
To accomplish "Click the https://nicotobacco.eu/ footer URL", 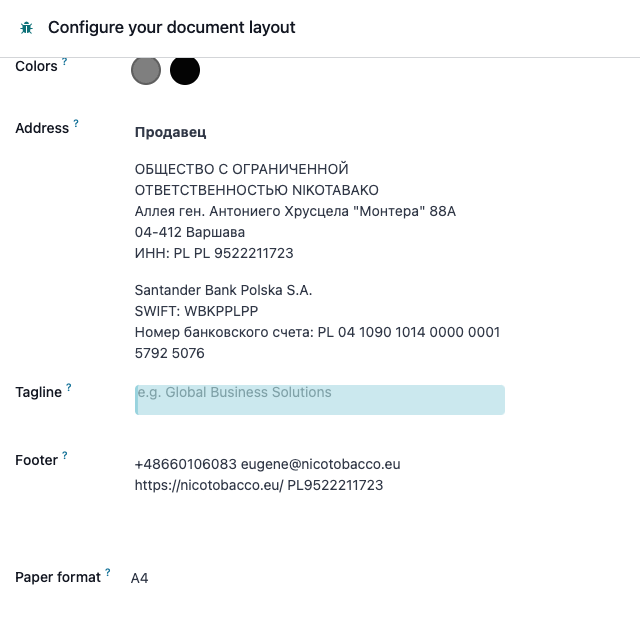I will [x=209, y=485].
